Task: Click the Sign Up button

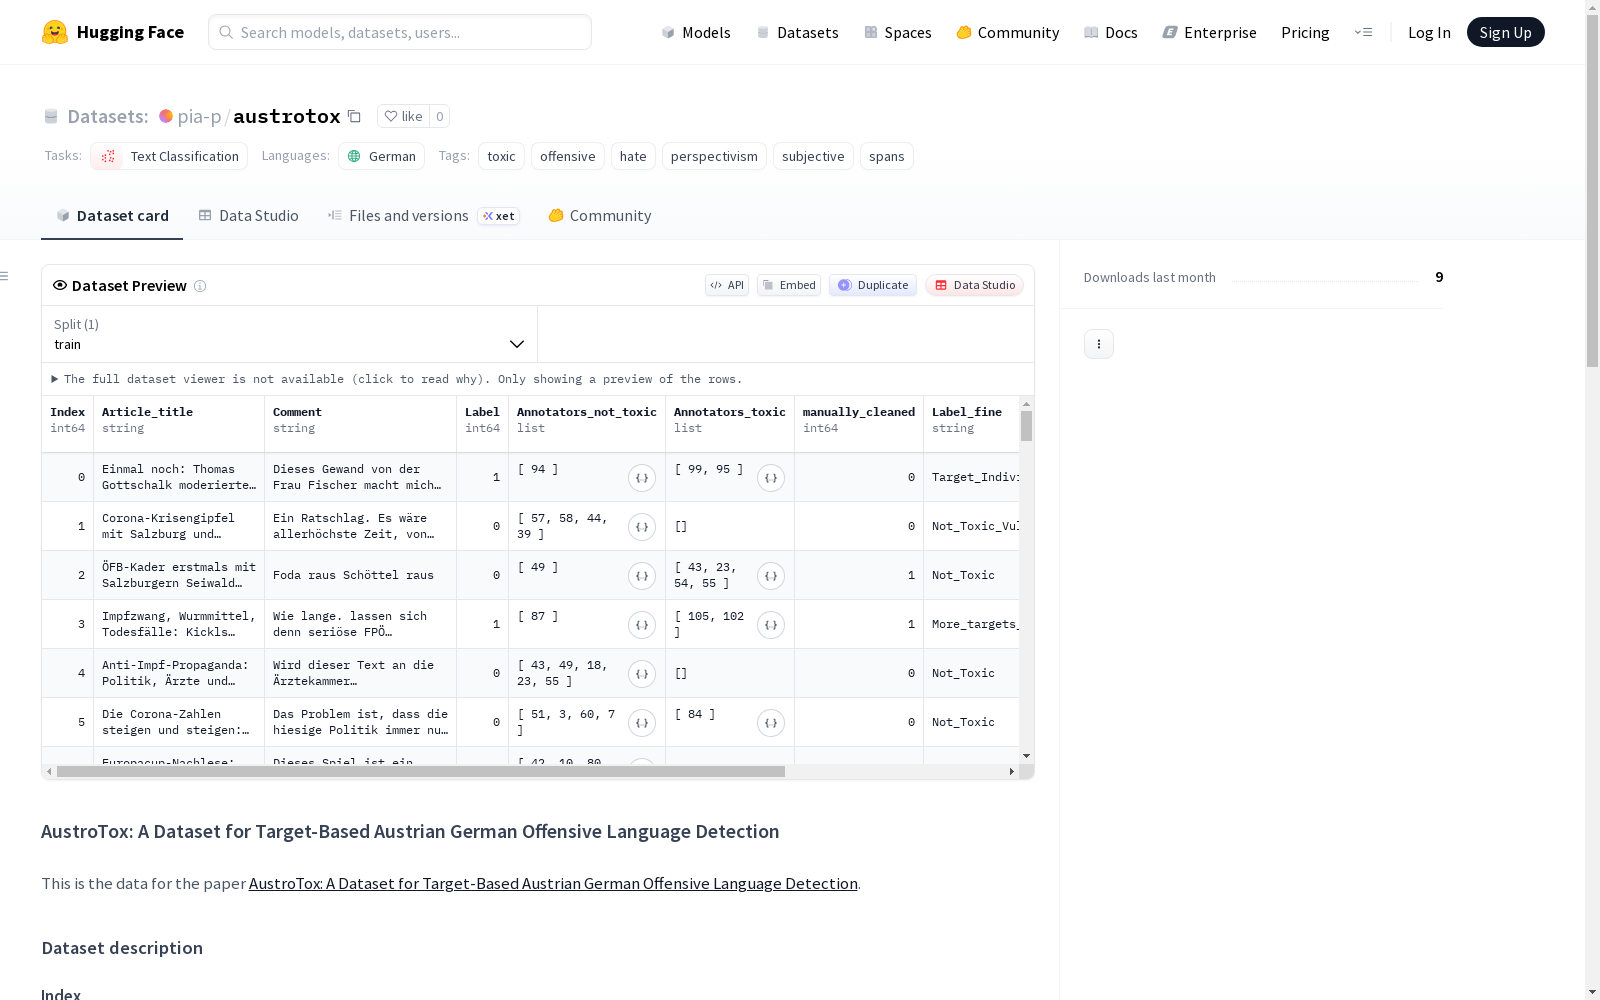Action: pyautogui.click(x=1506, y=32)
